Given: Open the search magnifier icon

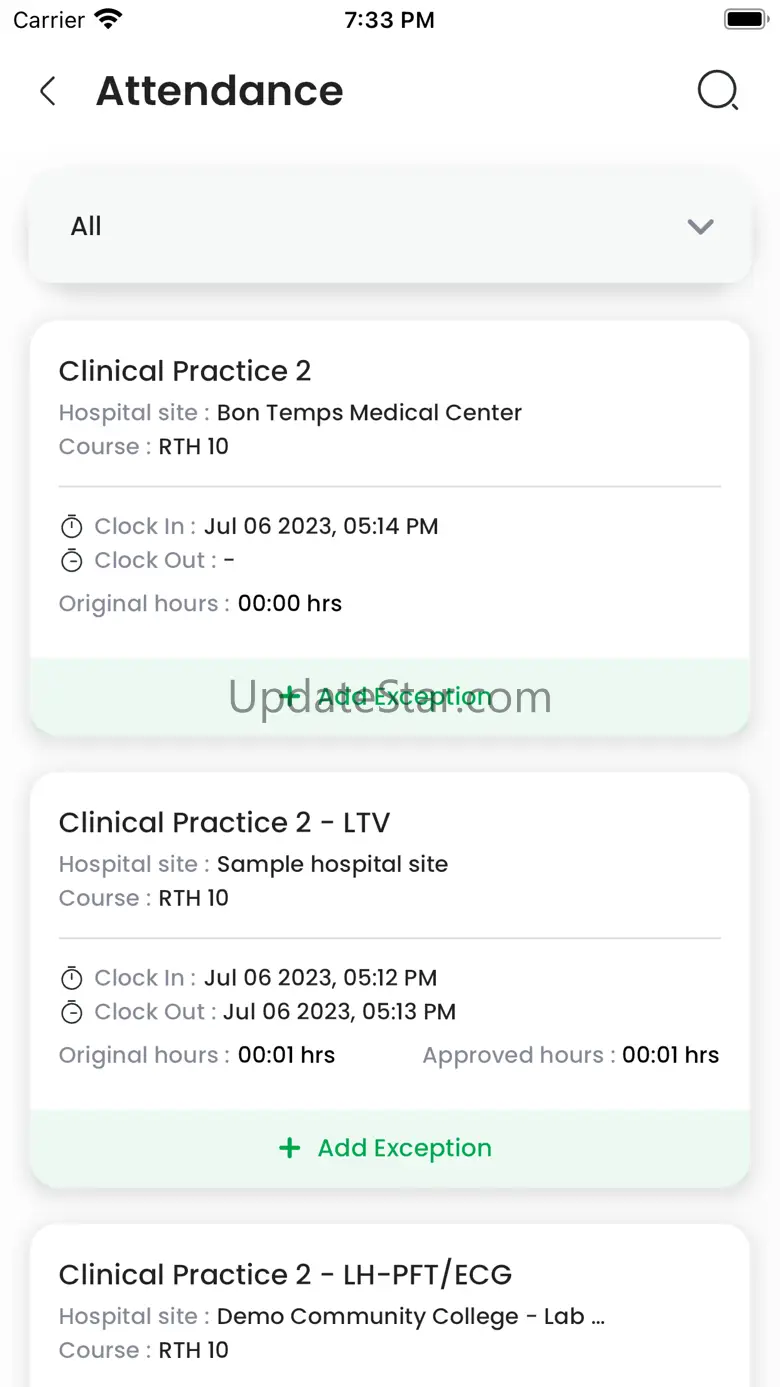Looking at the screenshot, I should [x=717, y=91].
